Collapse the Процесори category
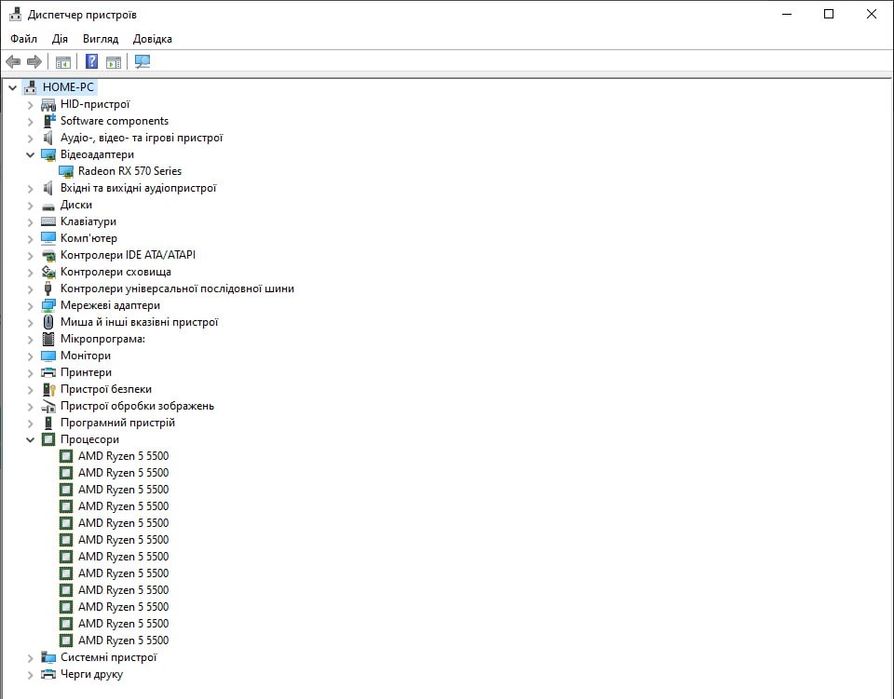This screenshot has width=894, height=699. (30, 440)
